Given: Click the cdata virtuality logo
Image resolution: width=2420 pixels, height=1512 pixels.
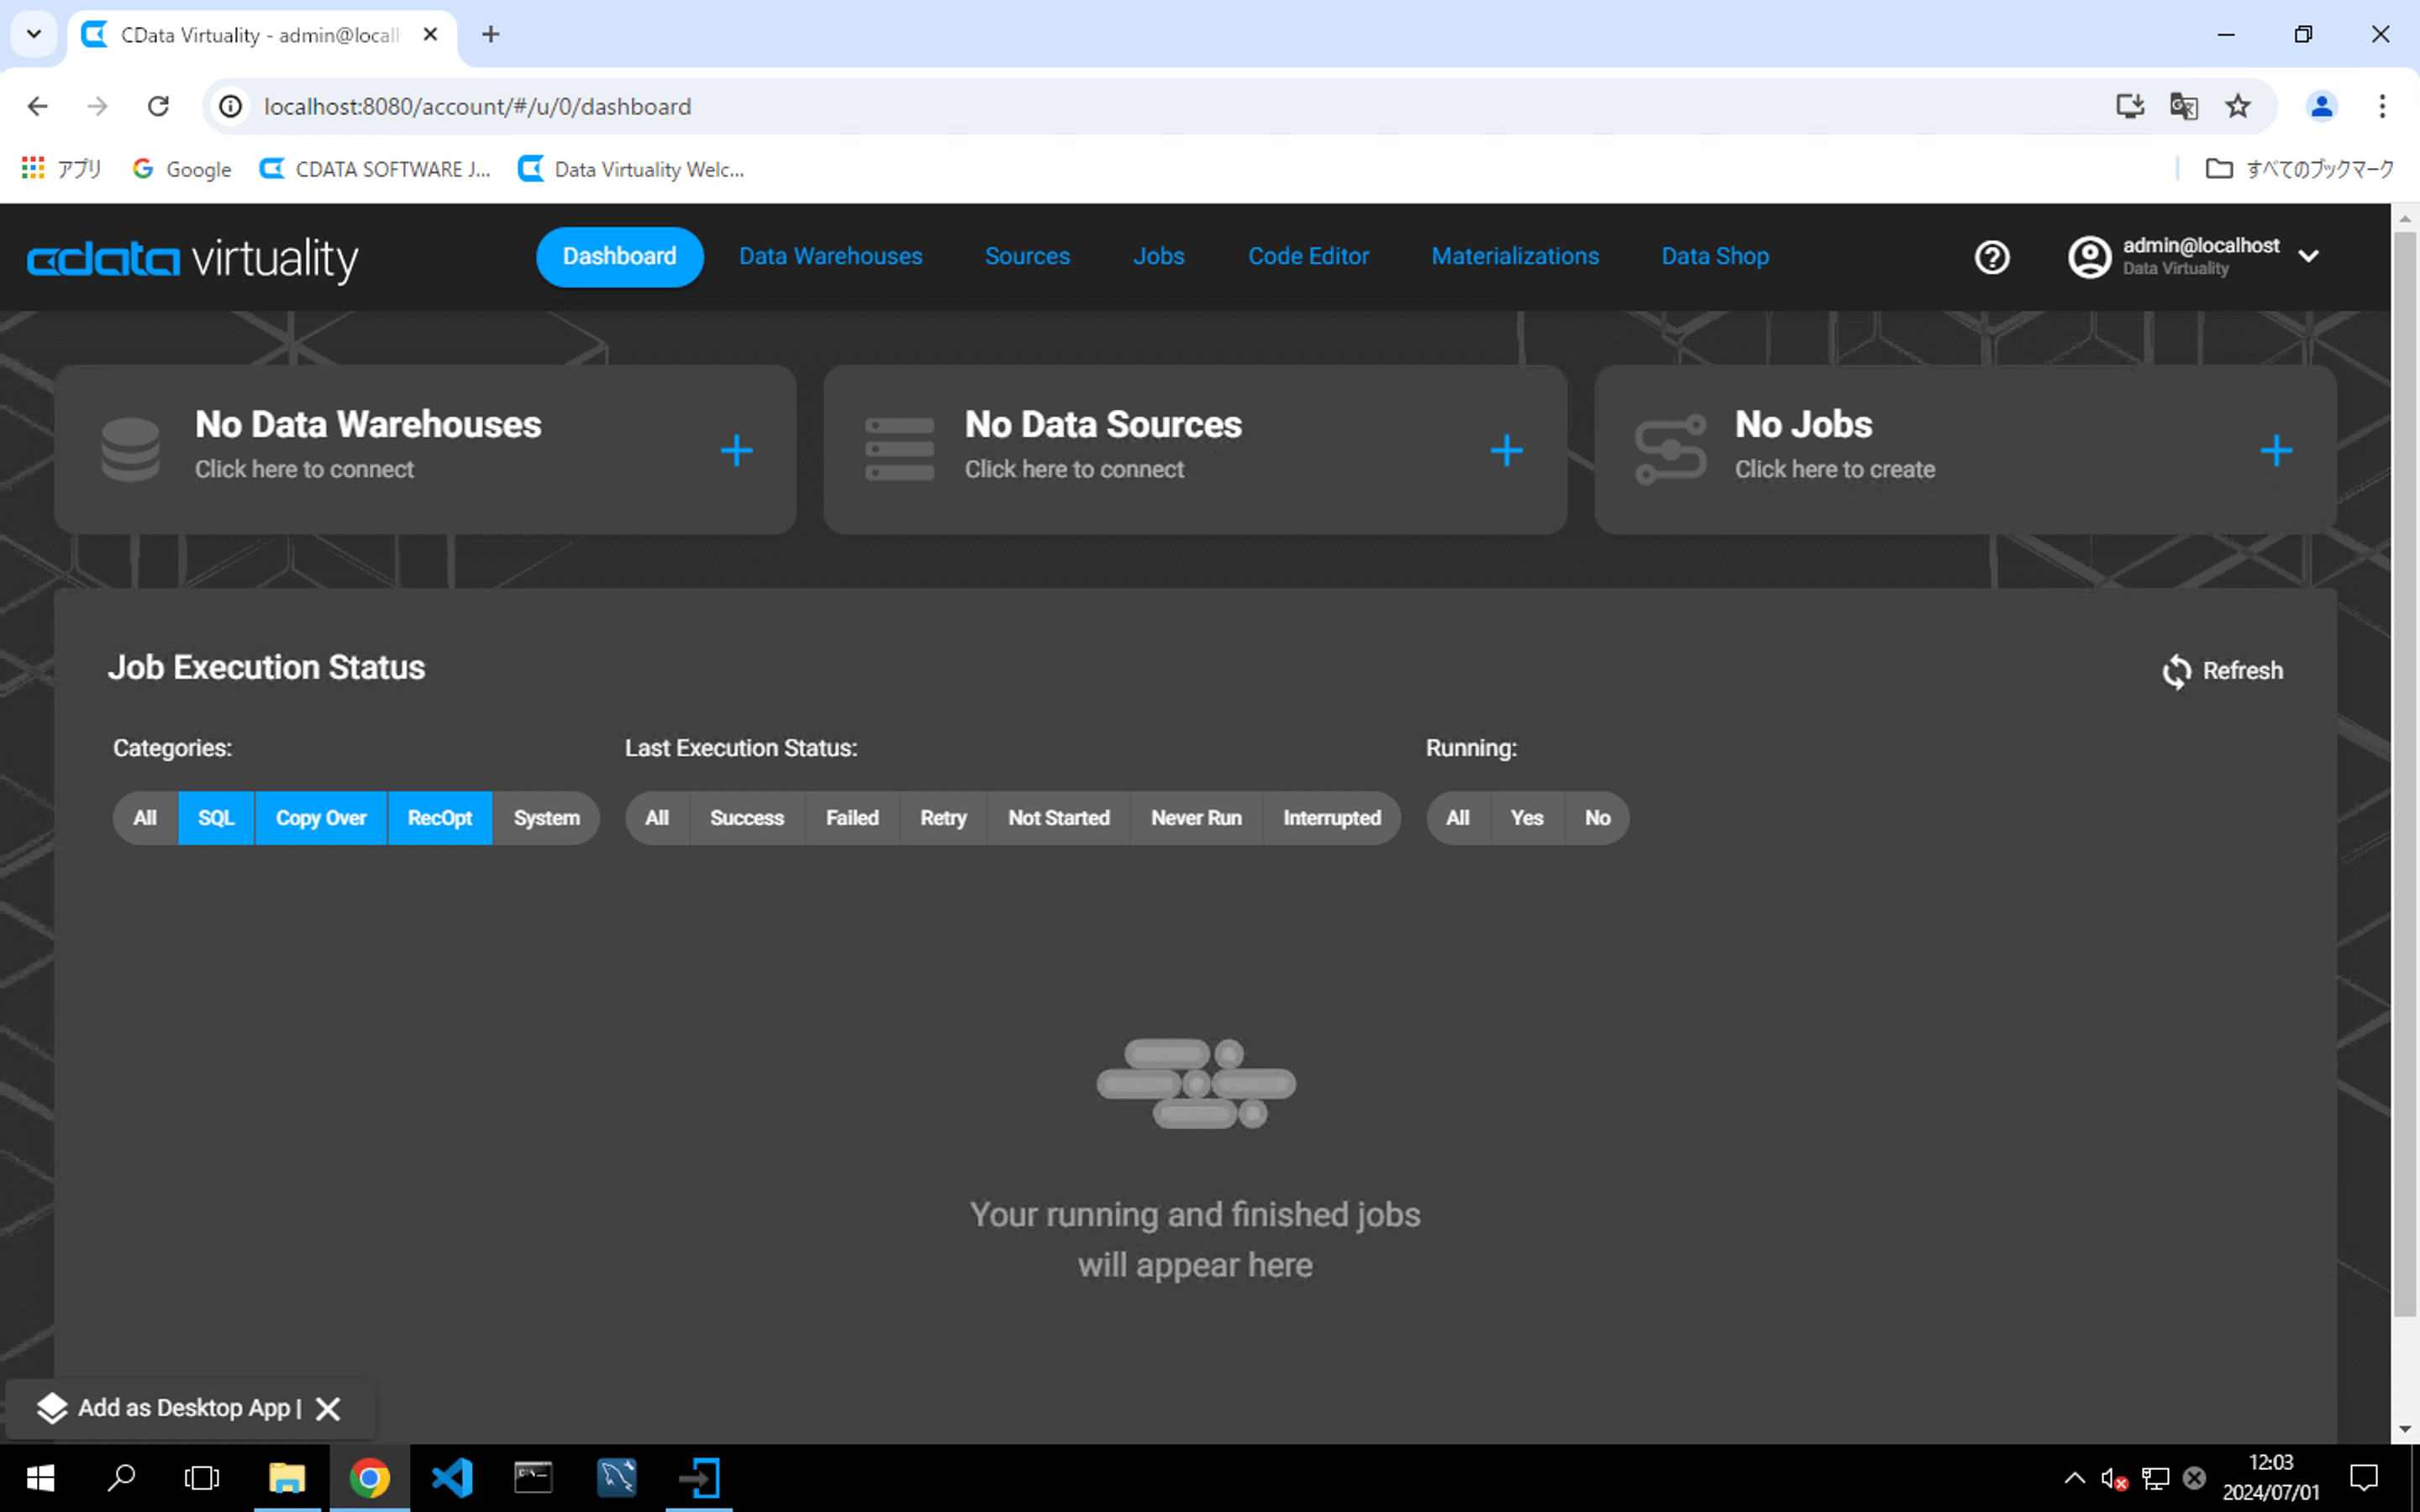Looking at the screenshot, I should [x=192, y=258].
